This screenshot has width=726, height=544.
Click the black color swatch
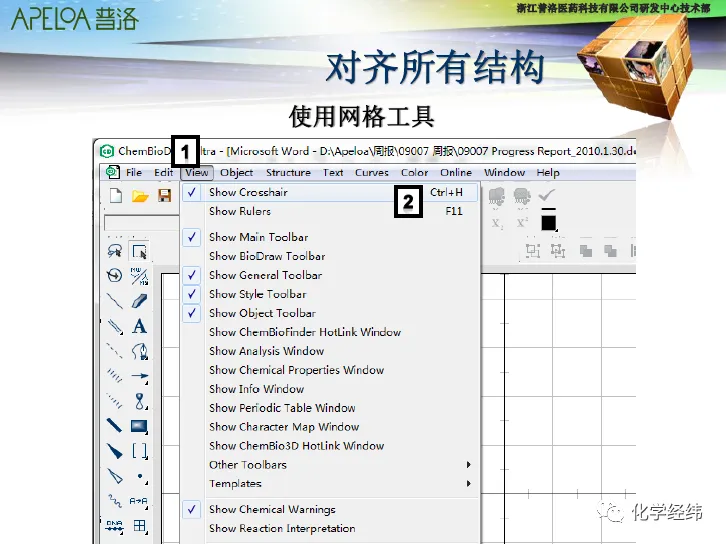tap(549, 222)
